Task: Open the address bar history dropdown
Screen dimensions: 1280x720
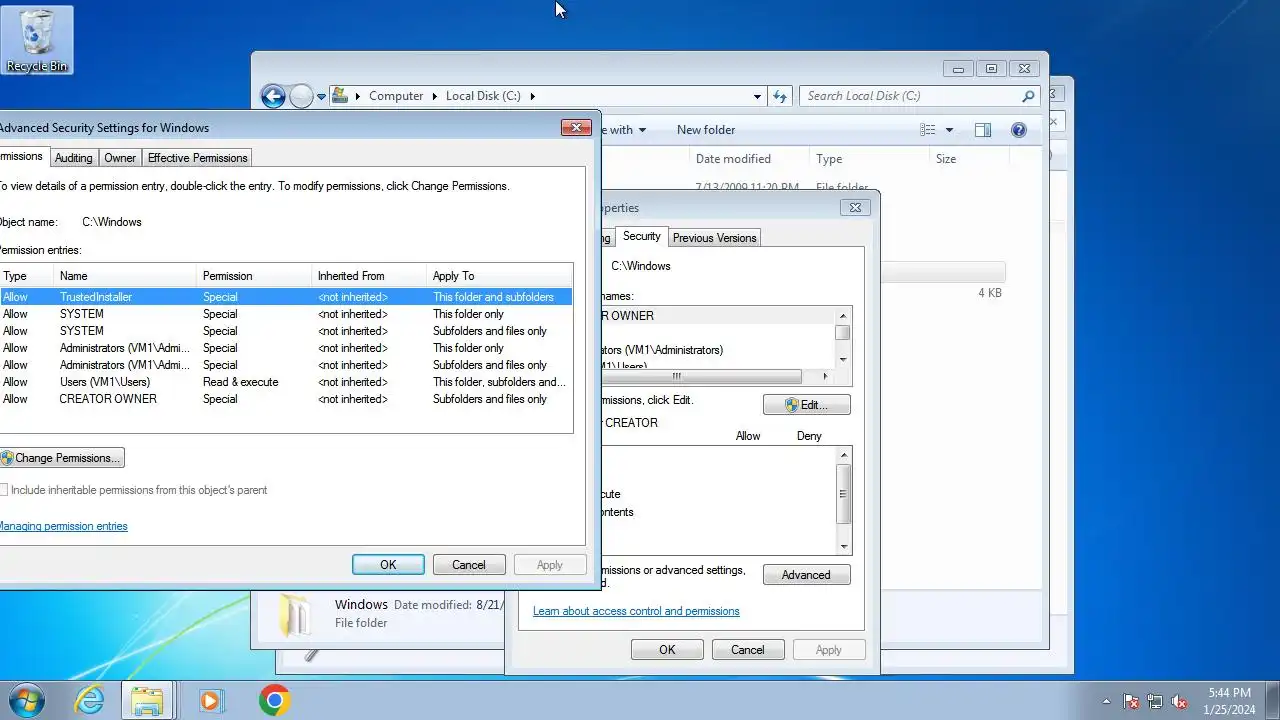Action: (757, 97)
